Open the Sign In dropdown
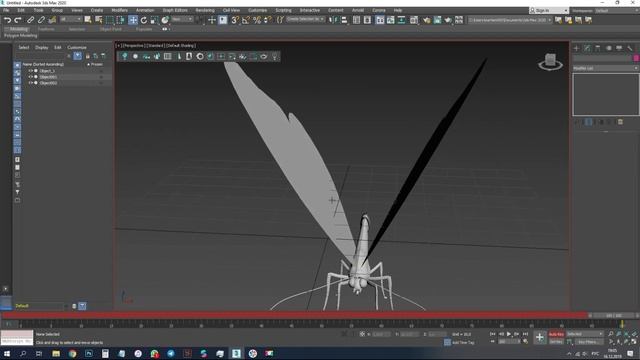This screenshot has height=360, width=640. (x=549, y=10)
